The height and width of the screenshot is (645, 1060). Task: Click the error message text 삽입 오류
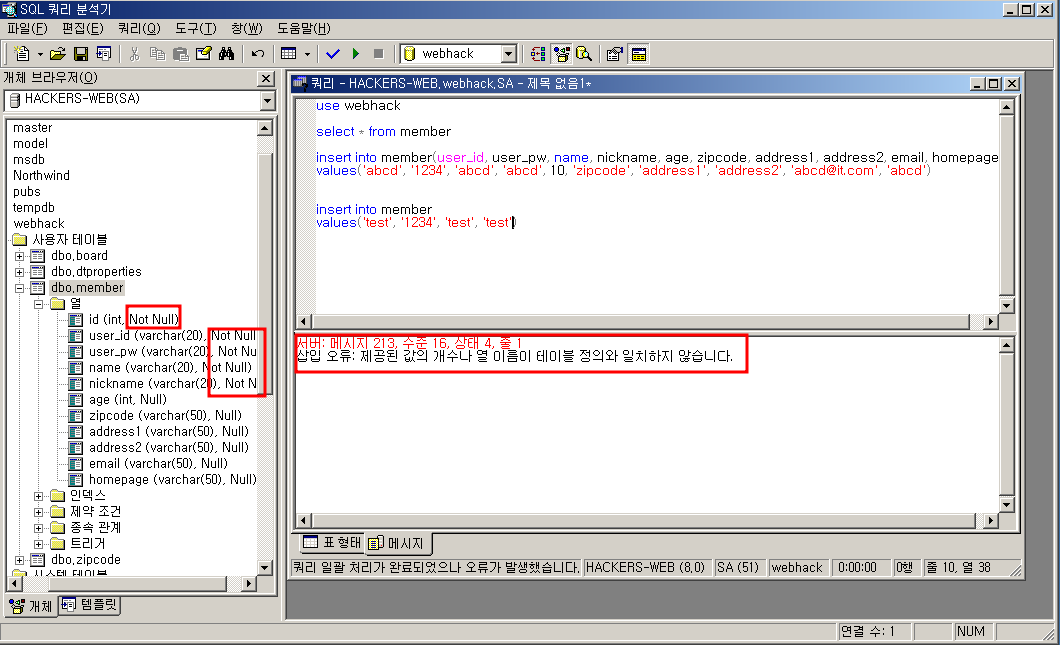(x=514, y=356)
